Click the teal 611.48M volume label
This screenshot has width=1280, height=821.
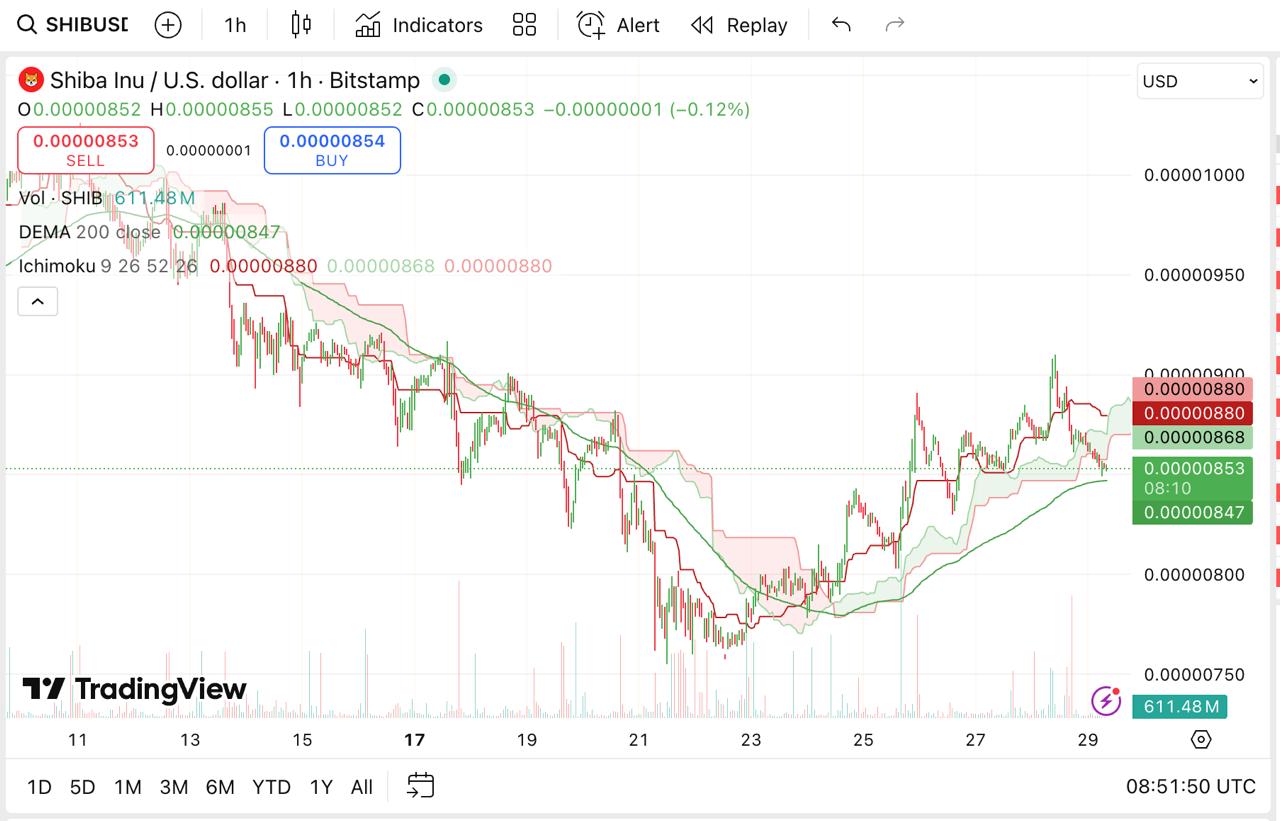pos(1179,706)
